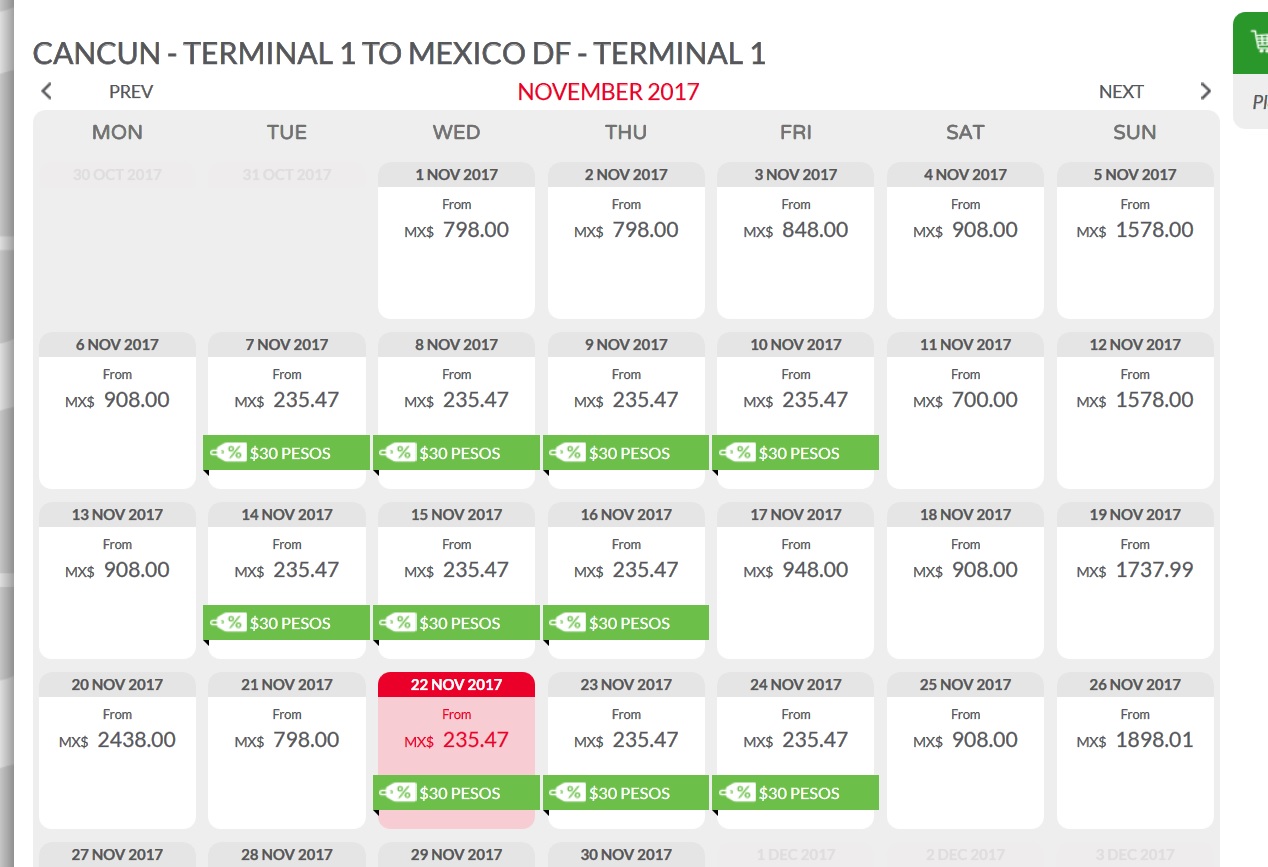Image resolution: width=1268 pixels, height=867 pixels.
Task: Click the discount tag icon on 7 Nov
Action: click(x=228, y=453)
